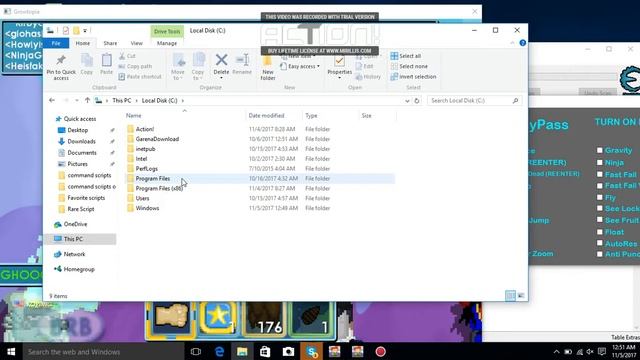Image resolution: width=640 pixels, height=360 pixels.
Task: Click Pin to Quick access icon
Action: (61, 60)
